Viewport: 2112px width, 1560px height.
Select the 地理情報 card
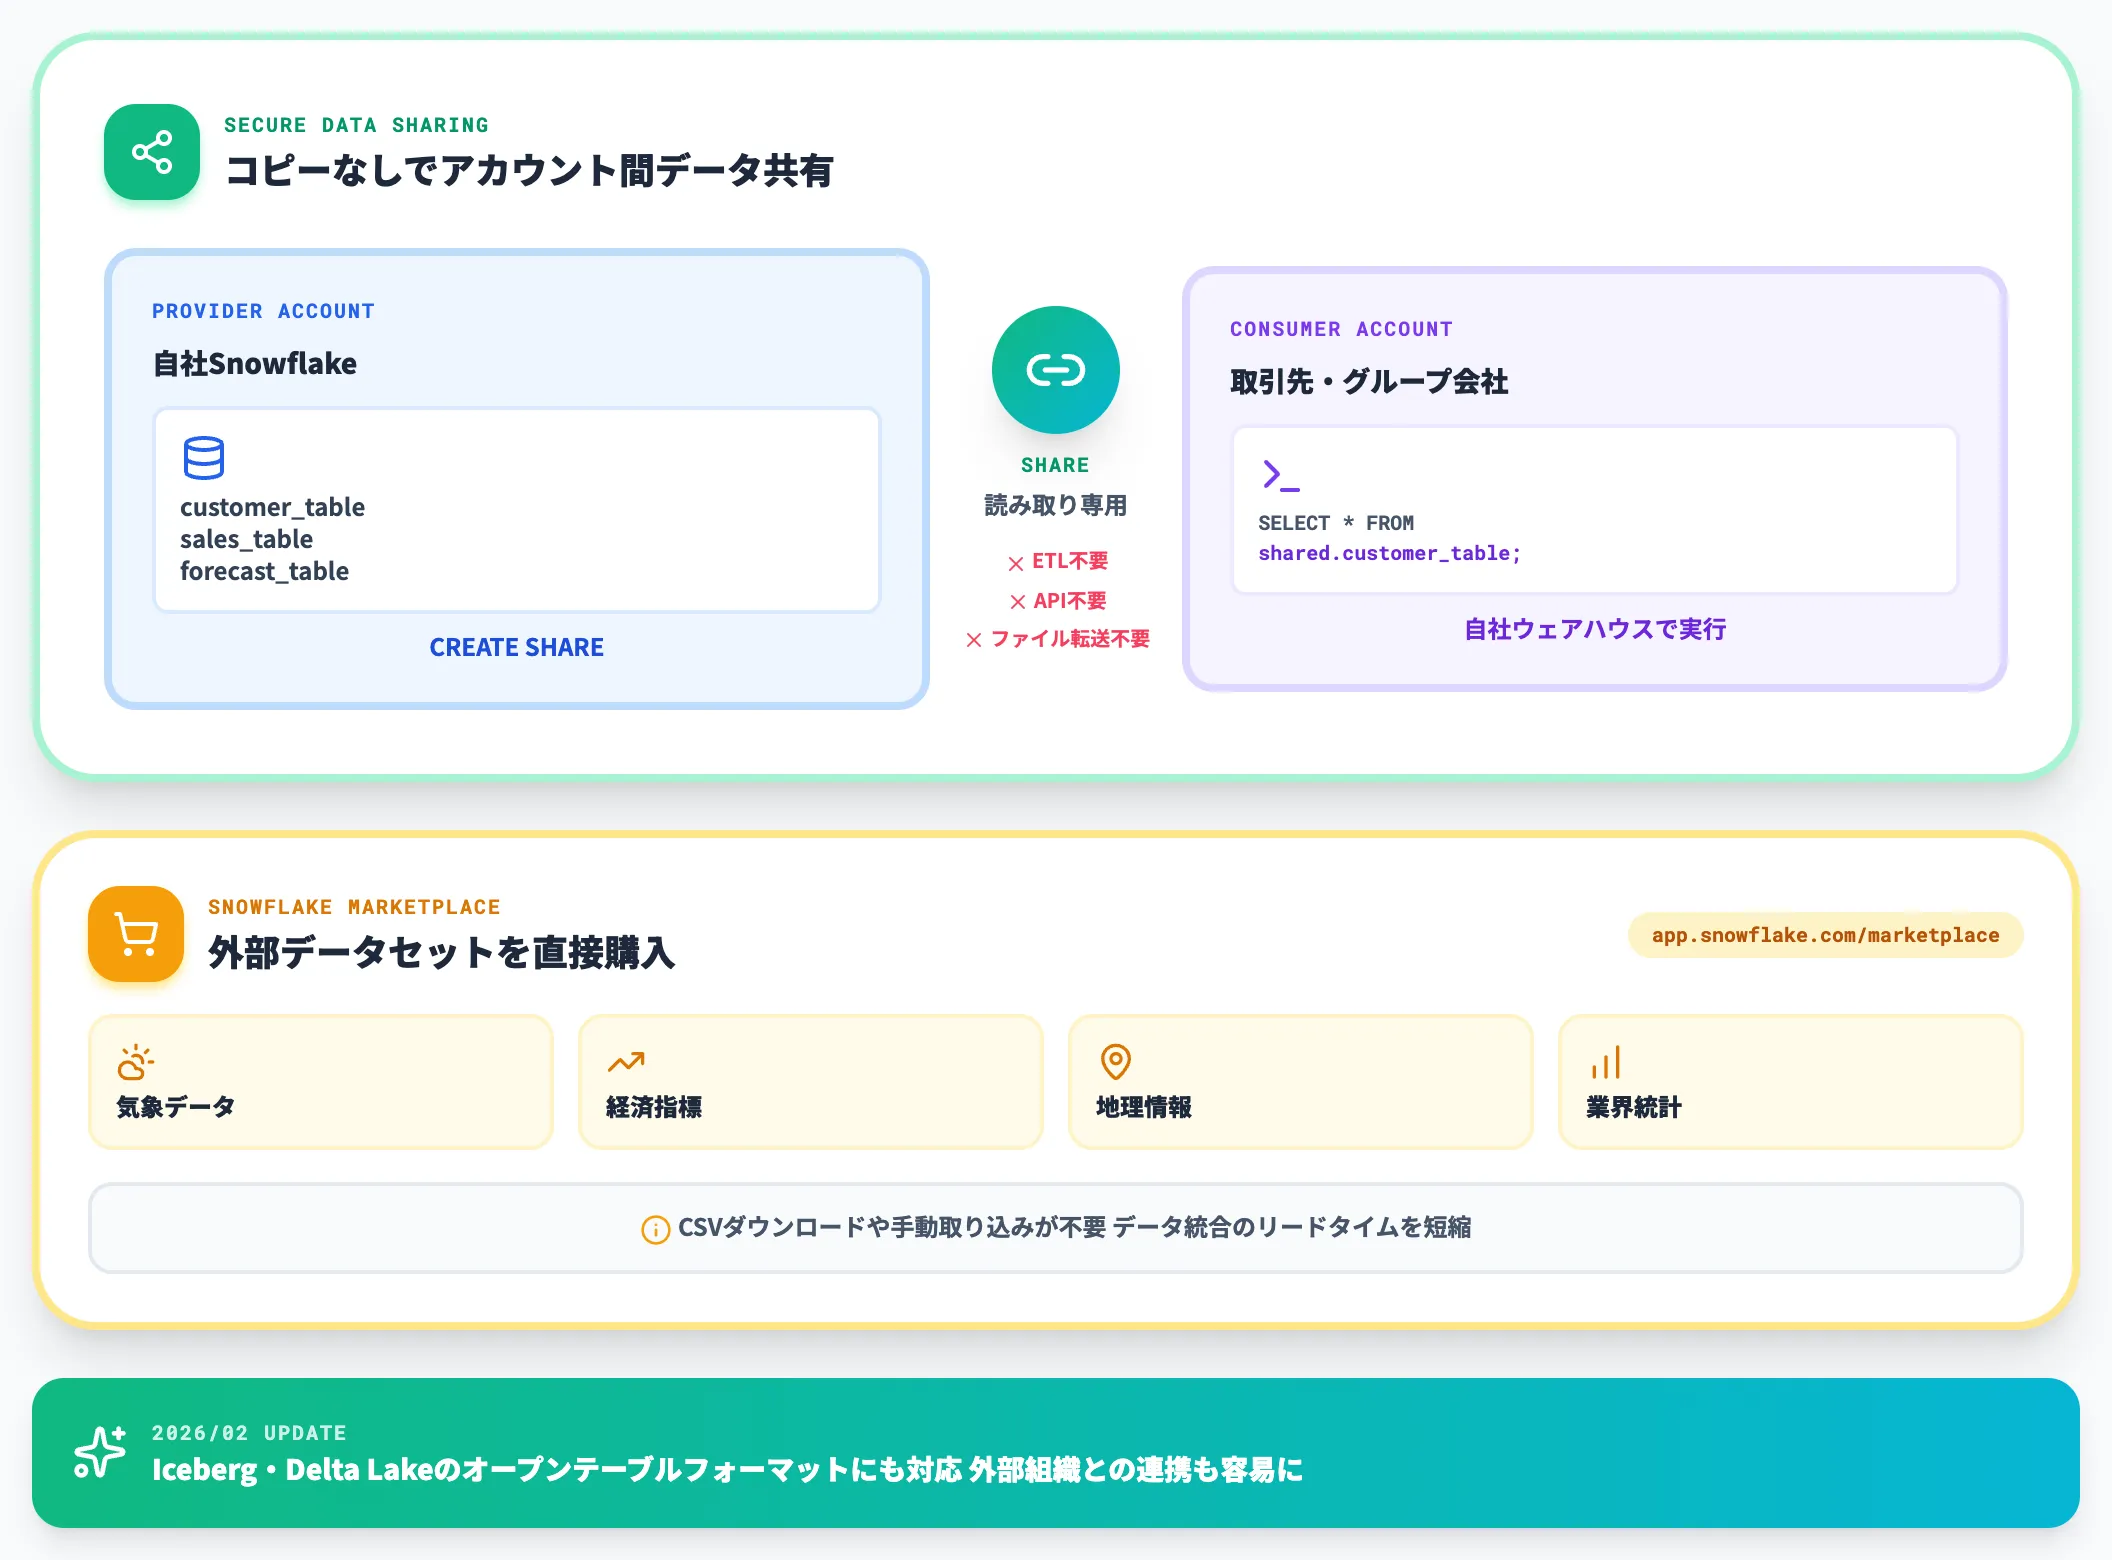[1300, 1082]
